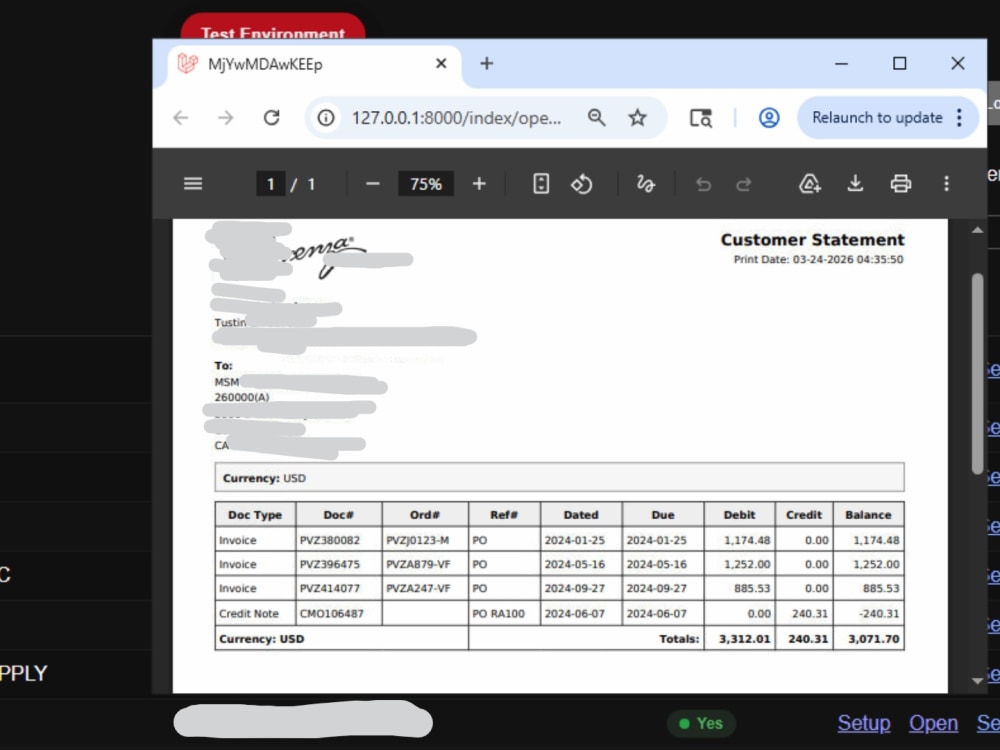Open the Google Lens search icon
The width and height of the screenshot is (1000, 750).
tap(701, 118)
